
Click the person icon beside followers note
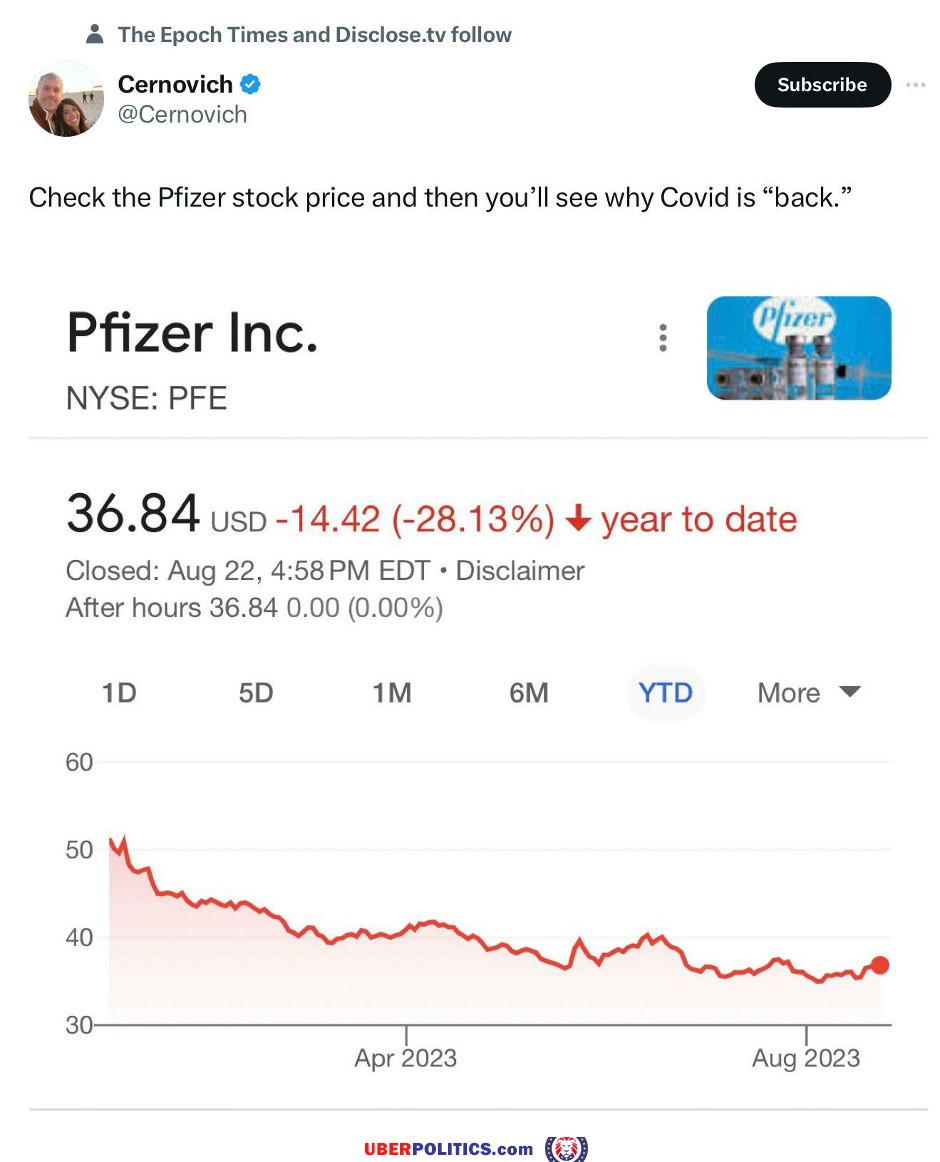(x=95, y=34)
